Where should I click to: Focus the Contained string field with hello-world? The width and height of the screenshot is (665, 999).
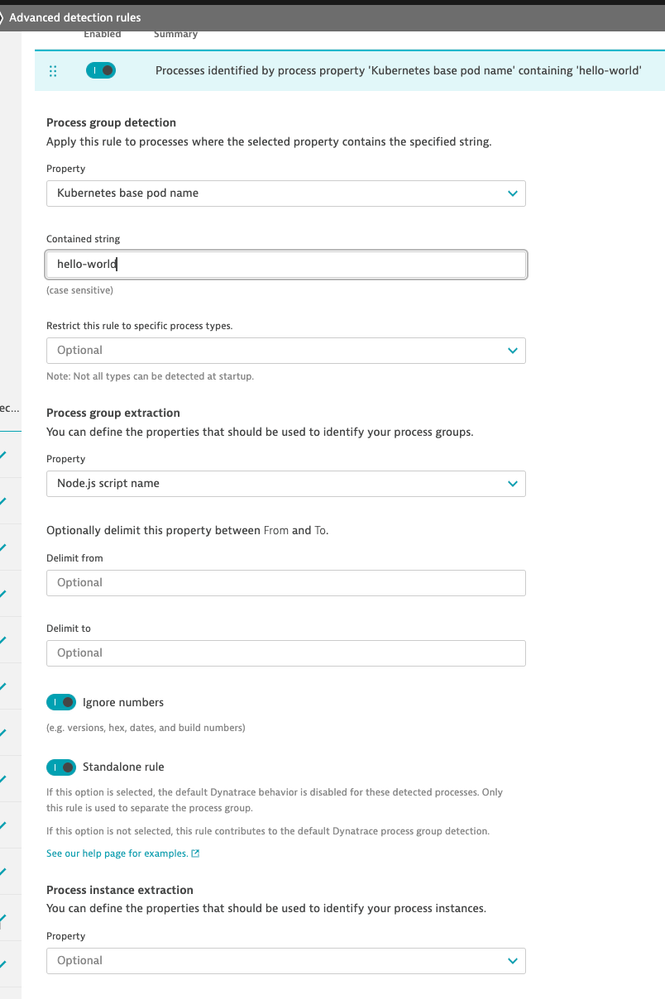pos(286,264)
